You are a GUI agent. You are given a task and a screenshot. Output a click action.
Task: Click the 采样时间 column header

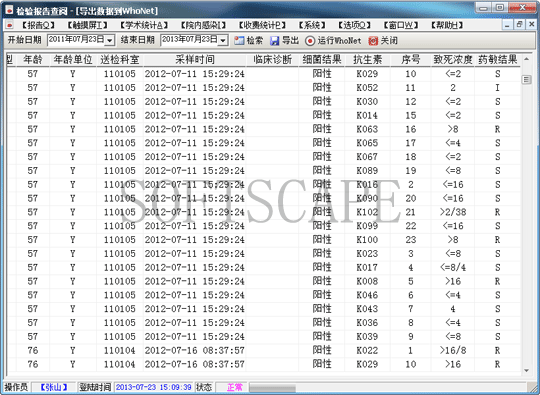click(195, 60)
